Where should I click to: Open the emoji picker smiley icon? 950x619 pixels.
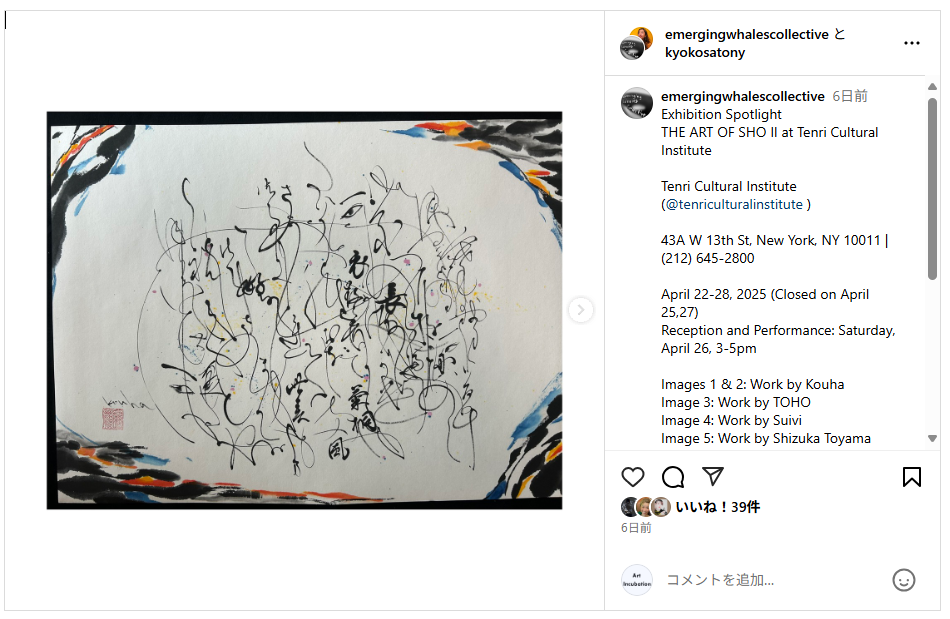903,580
